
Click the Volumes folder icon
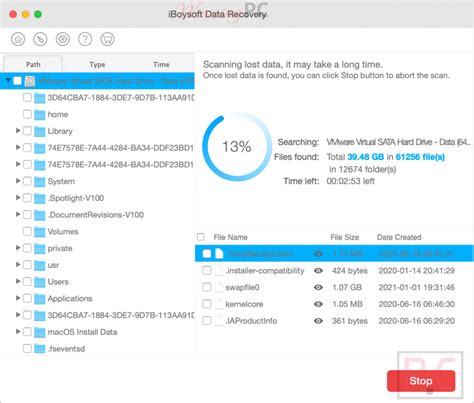(x=40, y=232)
